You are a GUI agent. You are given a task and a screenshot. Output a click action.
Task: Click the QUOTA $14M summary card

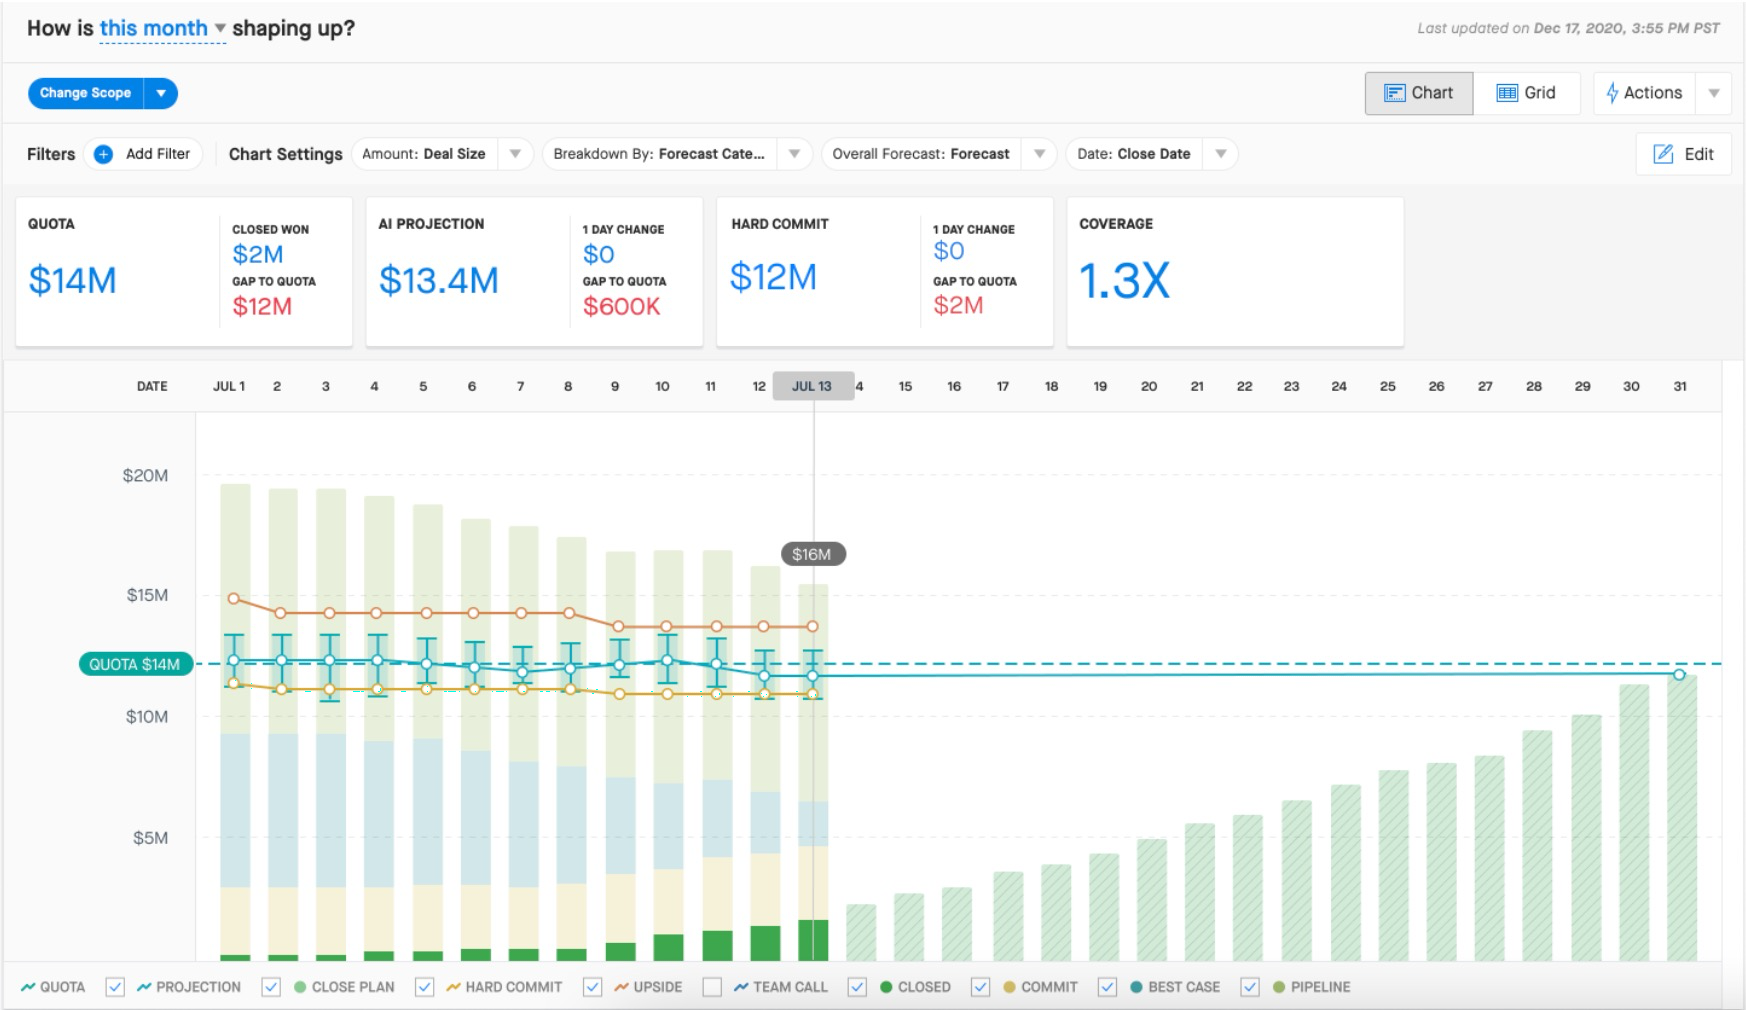[x=184, y=272]
